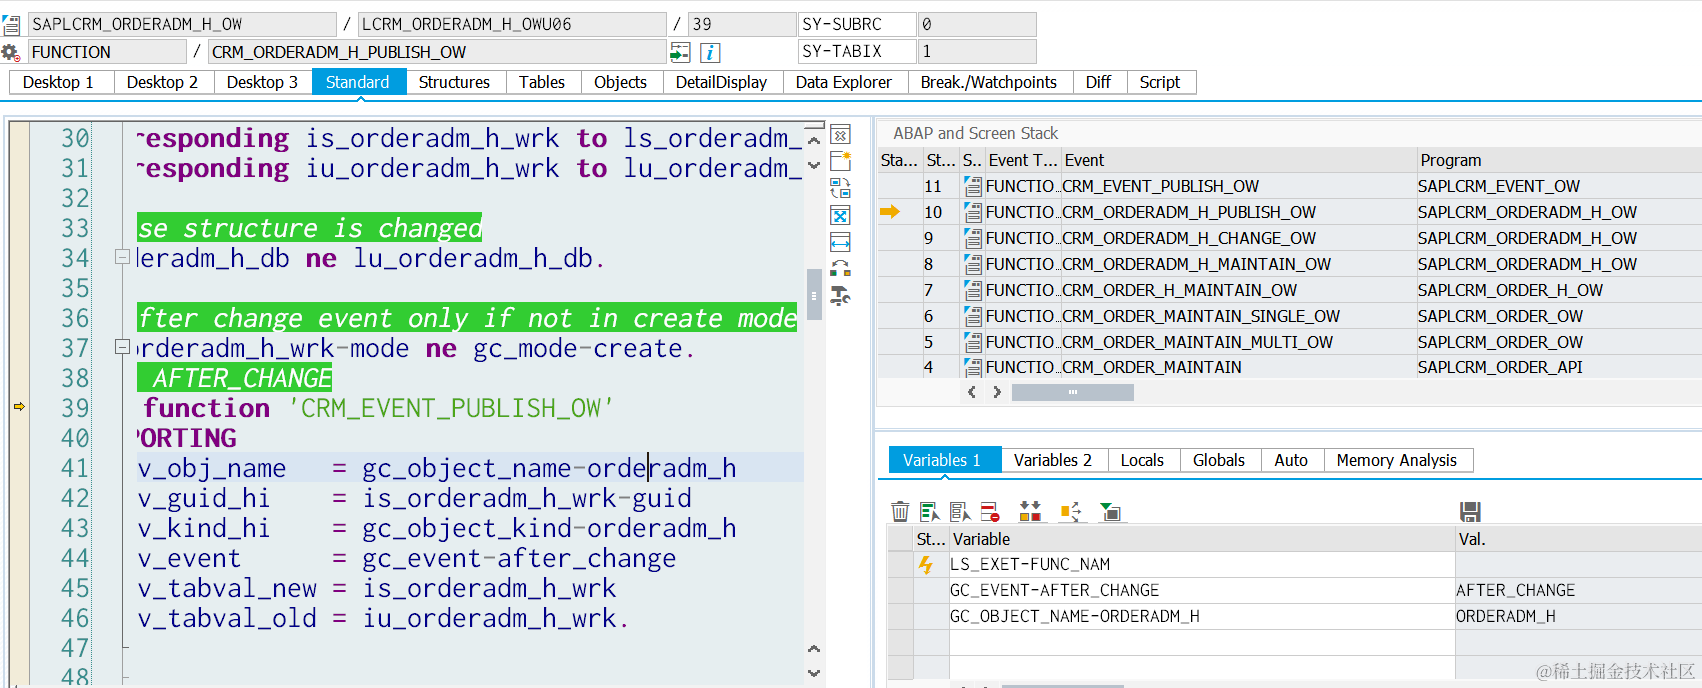The image size is (1702, 688).
Task: Click the yellow arrow marker on stack level 10
Action: [x=890, y=212]
